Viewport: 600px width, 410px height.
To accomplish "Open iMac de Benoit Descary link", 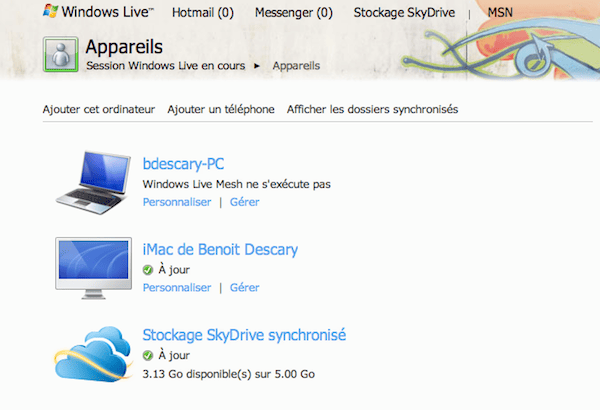I will pos(220,249).
